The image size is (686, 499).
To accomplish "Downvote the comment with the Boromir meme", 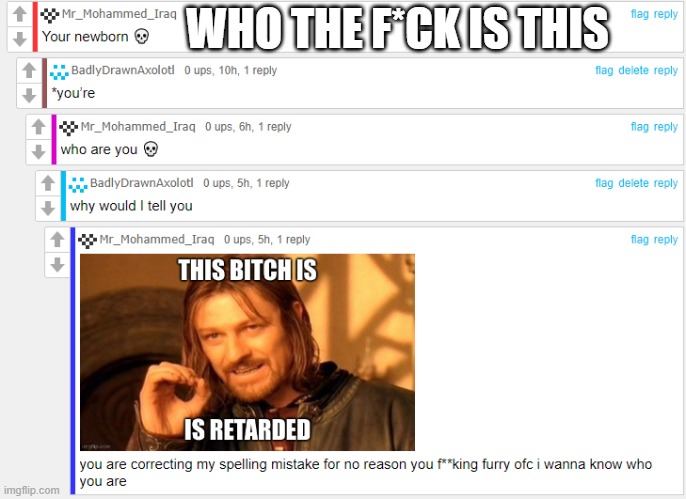I will (x=57, y=265).
